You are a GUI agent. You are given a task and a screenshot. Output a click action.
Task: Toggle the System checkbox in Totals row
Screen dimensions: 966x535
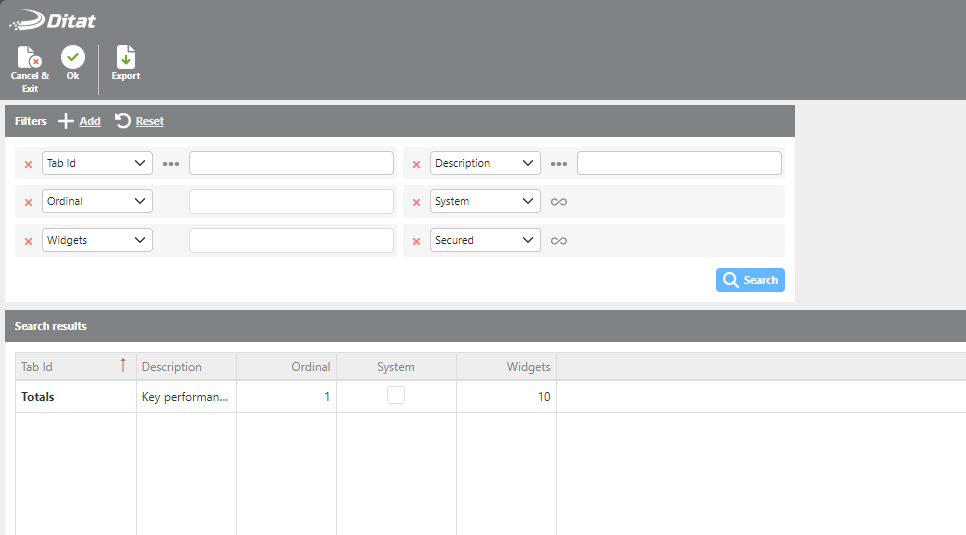(x=396, y=396)
